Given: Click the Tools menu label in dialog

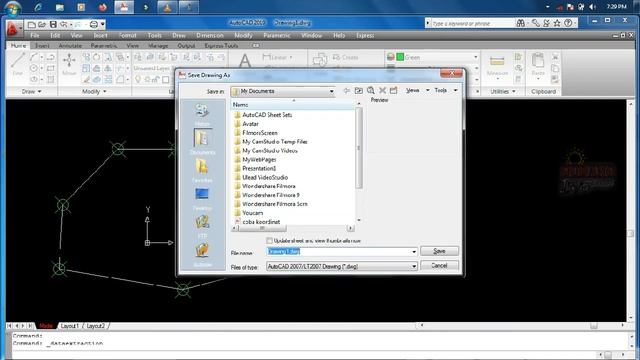Looking at the screenshot, I should coord(440,90).
